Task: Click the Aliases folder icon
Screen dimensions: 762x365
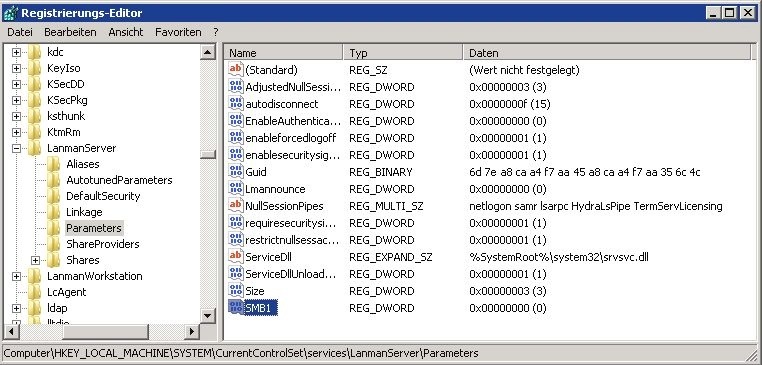Action: pyautogui.click(x=53, y=164)
